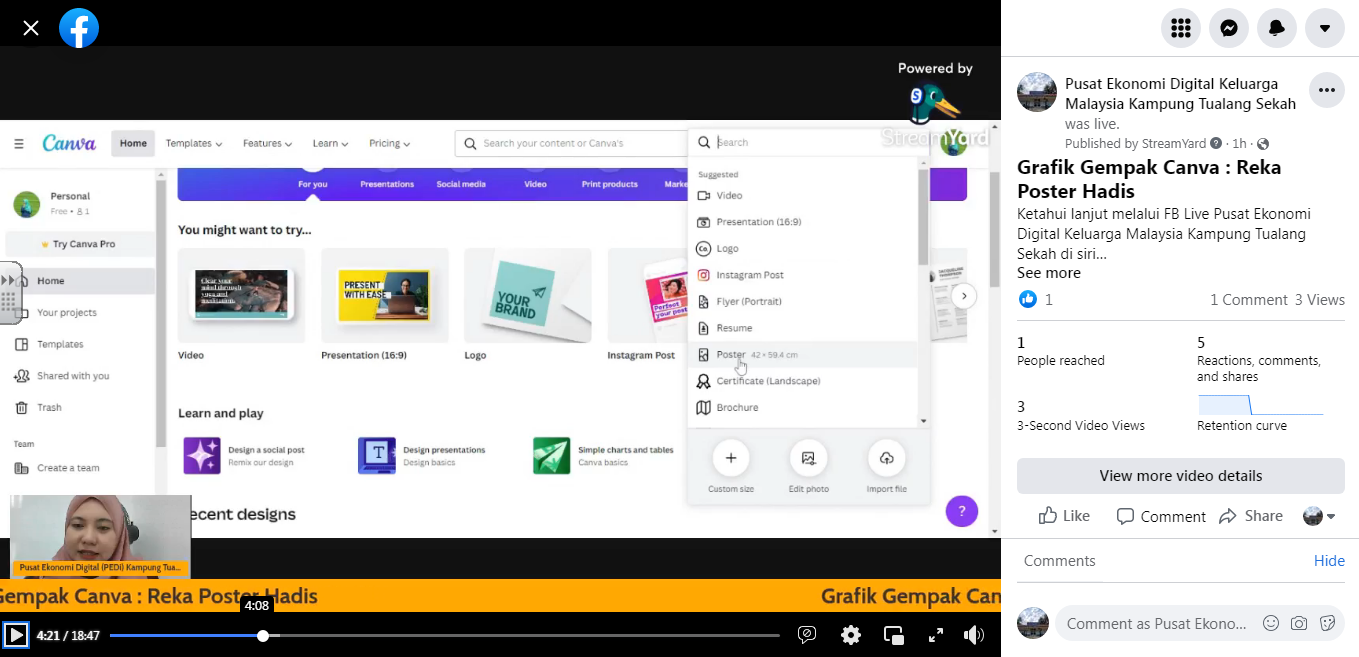Open the Logo design thumbnail

click(x=528, y=295)
